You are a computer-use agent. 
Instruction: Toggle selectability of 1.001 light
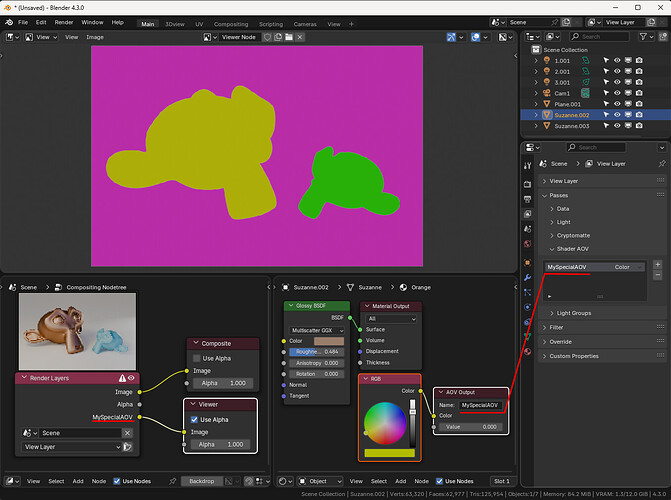[606, 60]
